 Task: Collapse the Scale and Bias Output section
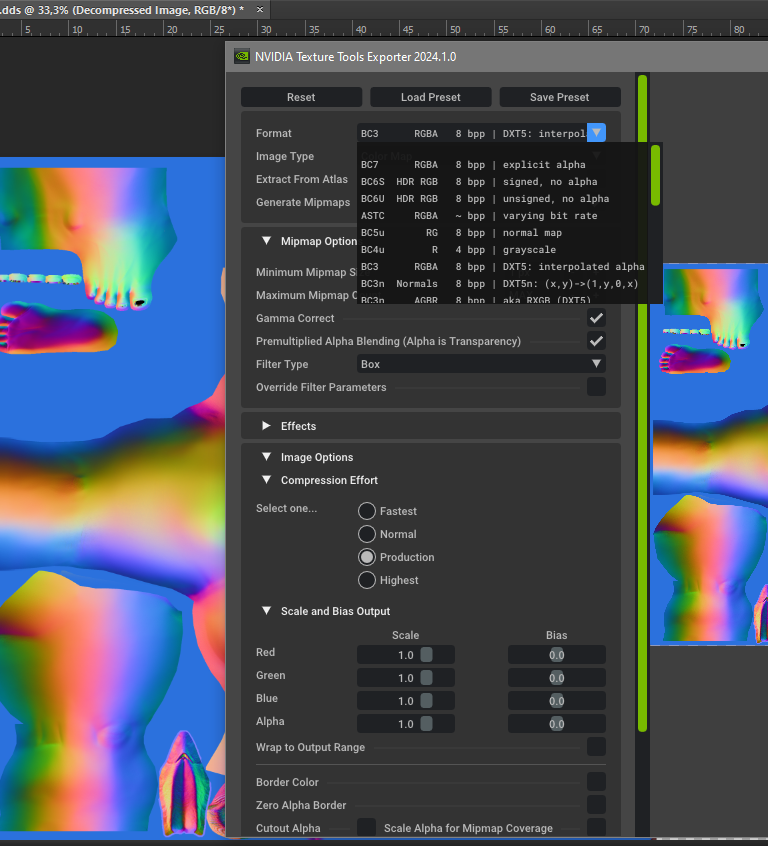(267, 611)
